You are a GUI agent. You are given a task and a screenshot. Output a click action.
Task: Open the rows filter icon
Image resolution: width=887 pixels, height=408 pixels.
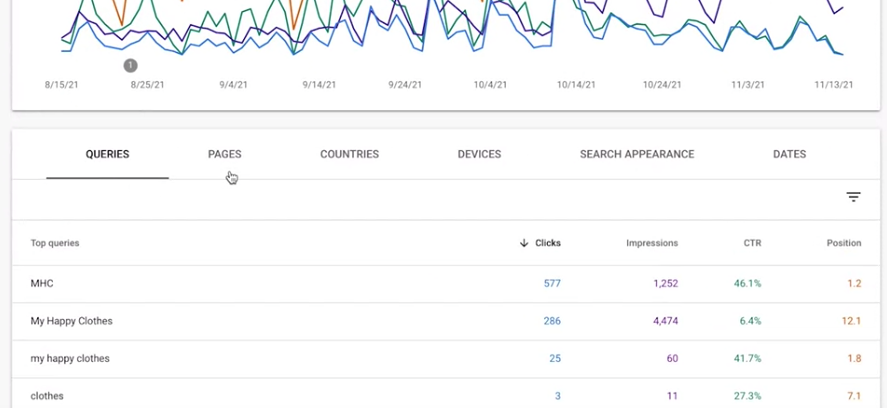tap(853, 197)
